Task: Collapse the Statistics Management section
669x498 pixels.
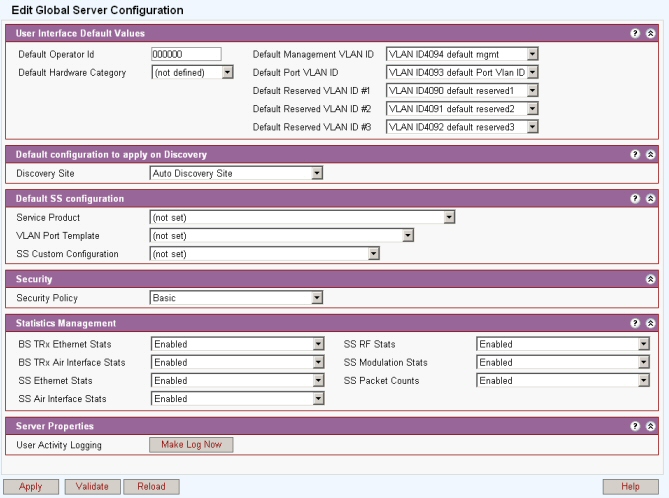Action: coord(651,324)
